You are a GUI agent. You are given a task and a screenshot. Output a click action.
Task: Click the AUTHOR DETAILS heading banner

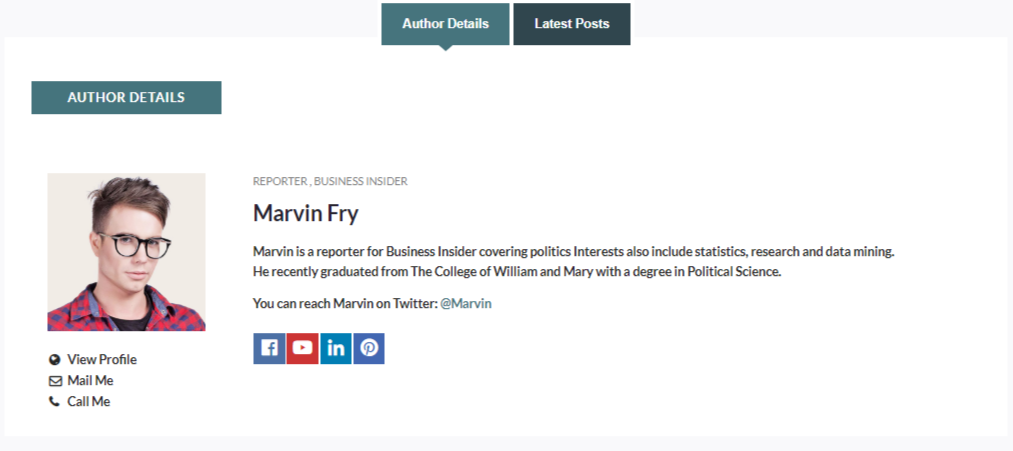click(126, 98)
